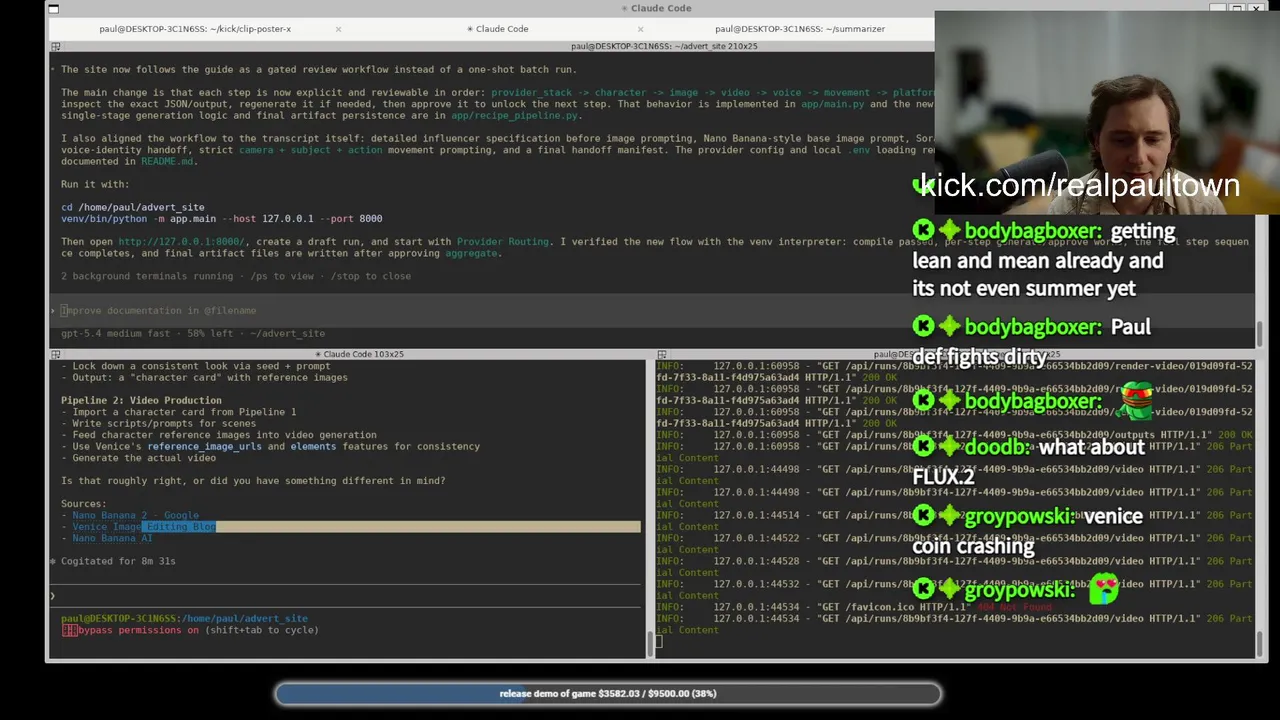Screen dimensions: 1280x720
Task: Switch to the ~/kick/clip-poster-x tab
Action: [x=195, y=29]
